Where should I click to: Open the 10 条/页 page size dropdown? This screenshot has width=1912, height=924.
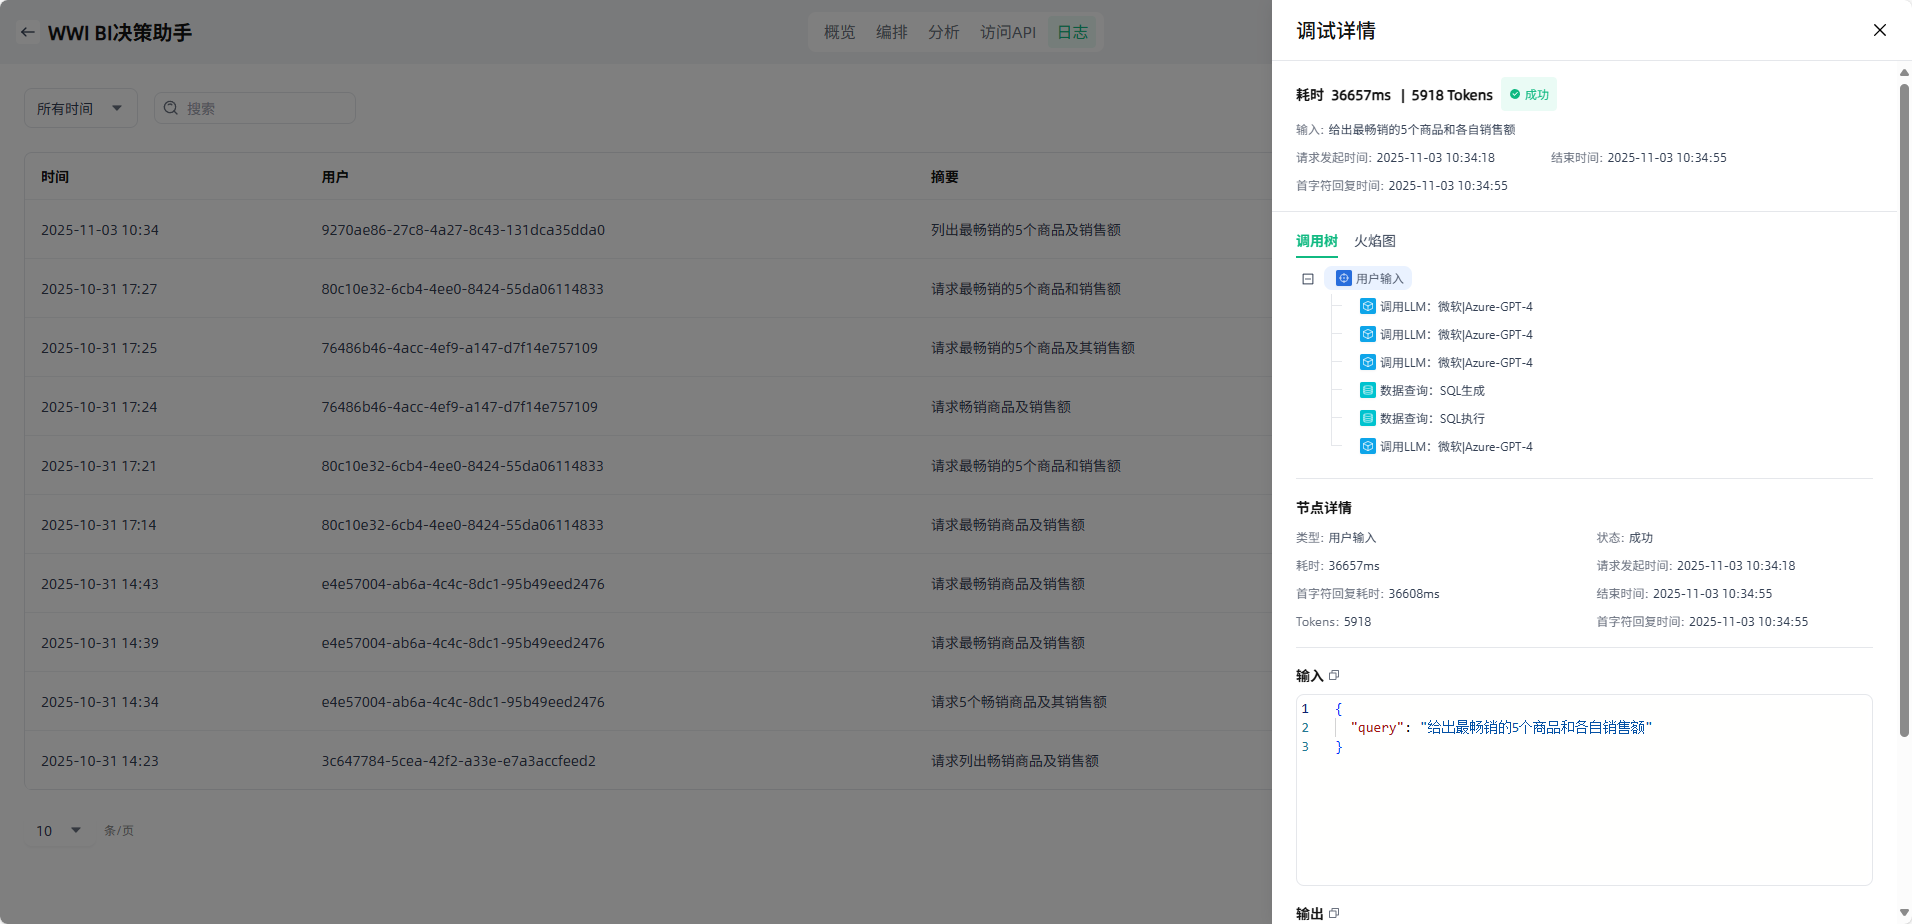coord(59,830)
